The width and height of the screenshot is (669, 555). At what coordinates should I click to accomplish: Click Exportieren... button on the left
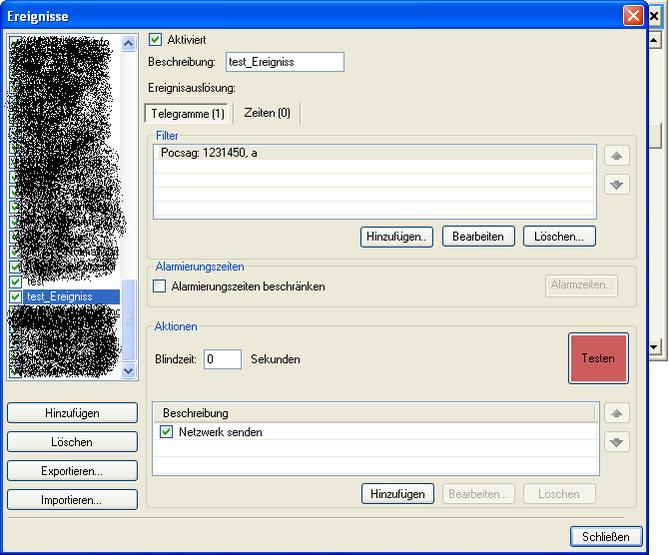click(72, 470)
